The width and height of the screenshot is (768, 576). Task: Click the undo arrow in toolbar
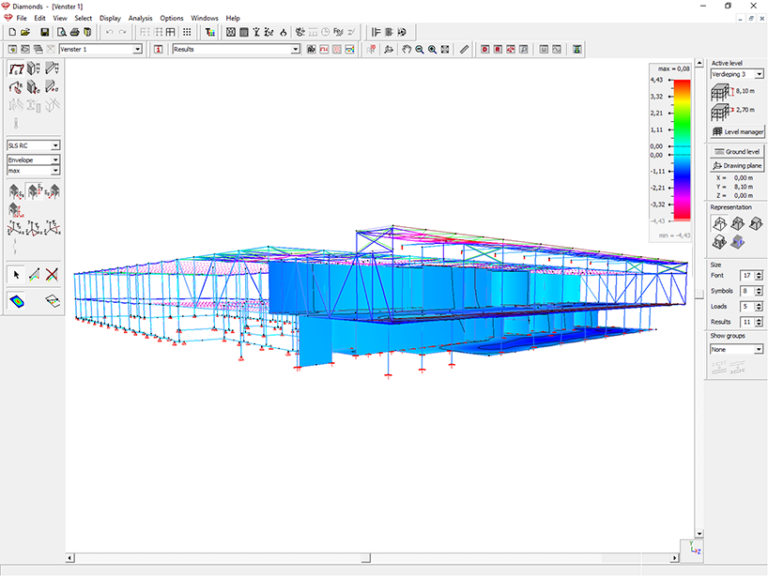pos(109,32)
